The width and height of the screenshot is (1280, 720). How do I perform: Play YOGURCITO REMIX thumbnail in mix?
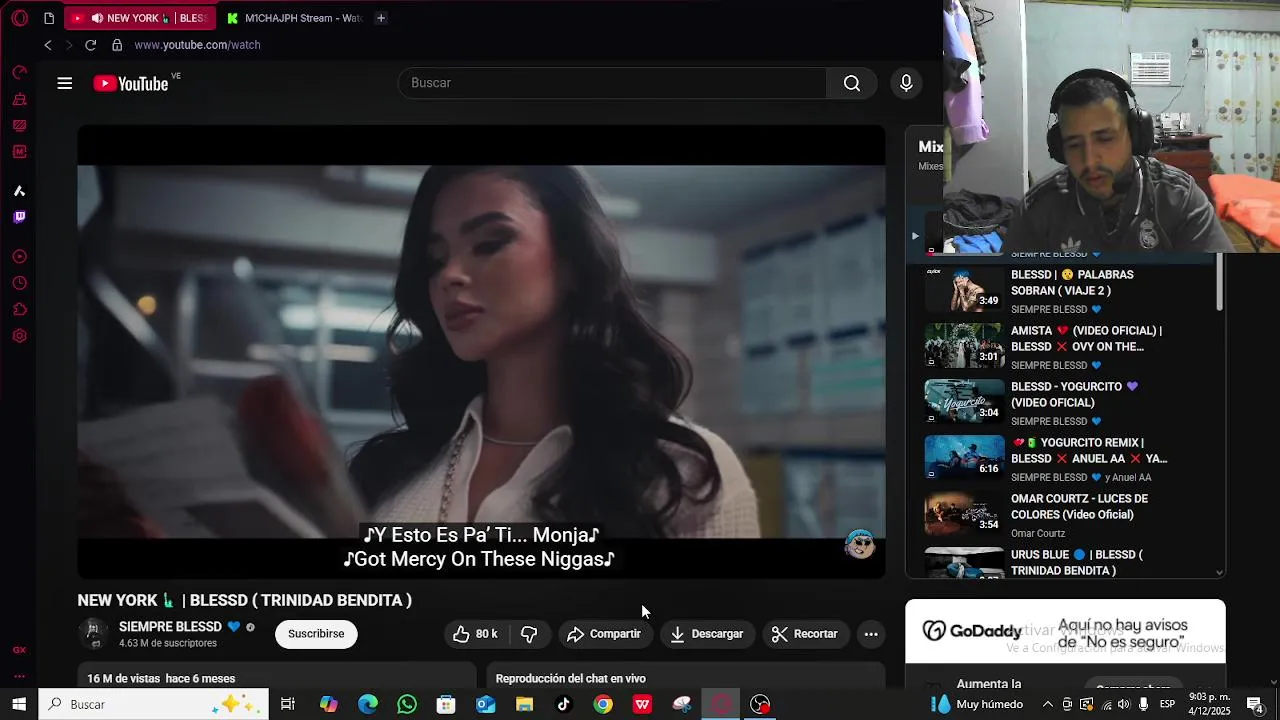[x=964, y=458]
